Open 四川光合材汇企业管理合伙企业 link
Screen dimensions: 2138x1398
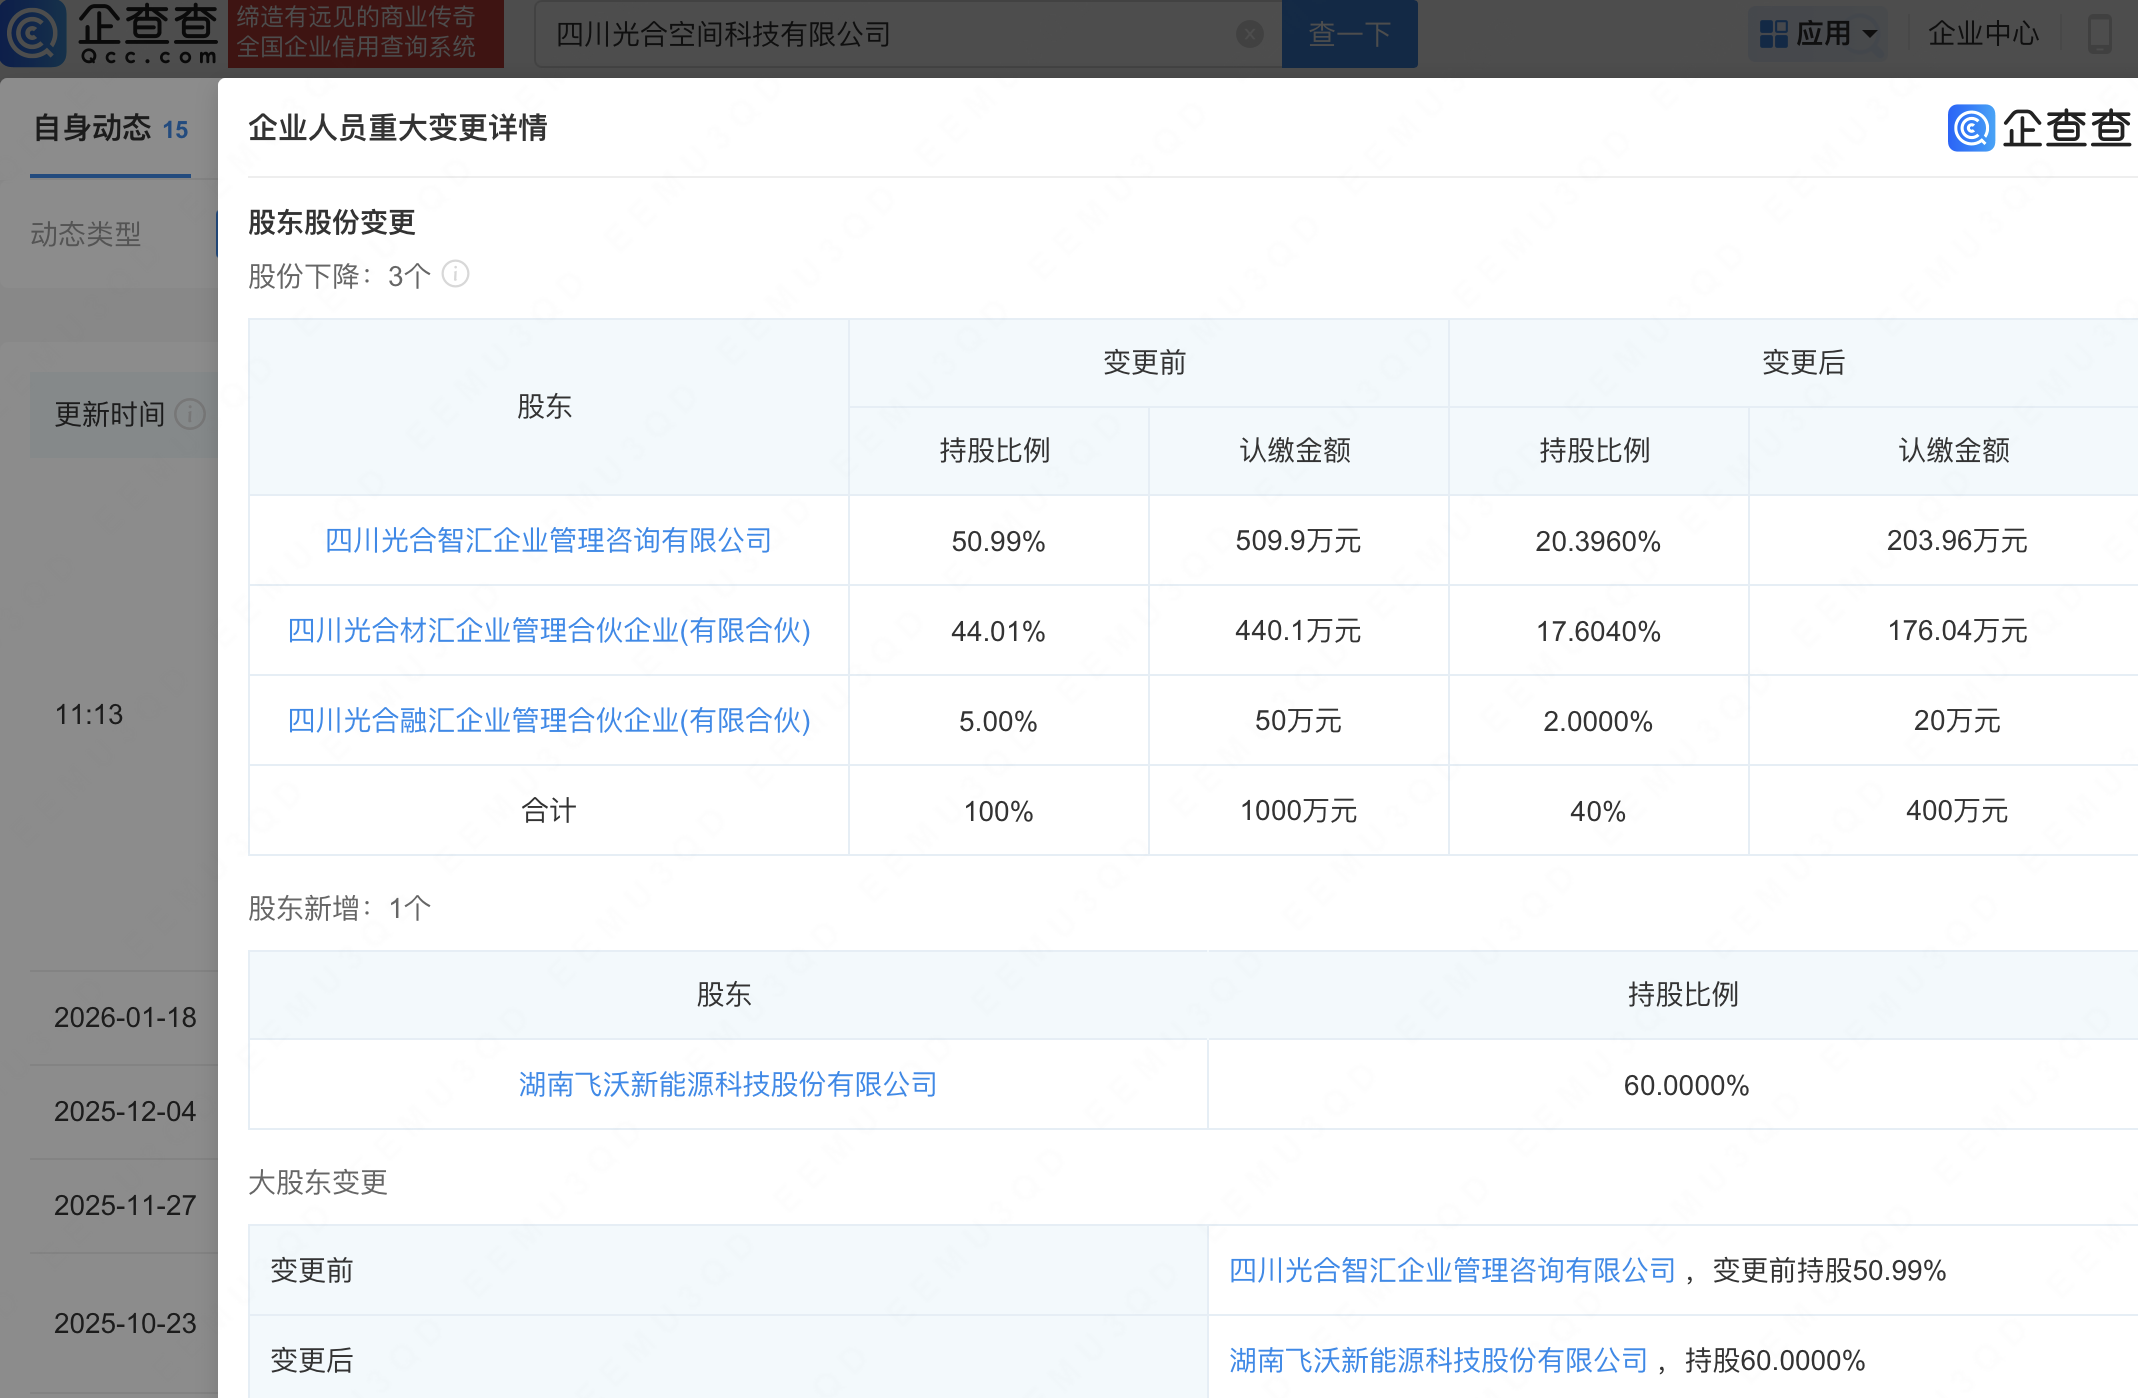548,631
